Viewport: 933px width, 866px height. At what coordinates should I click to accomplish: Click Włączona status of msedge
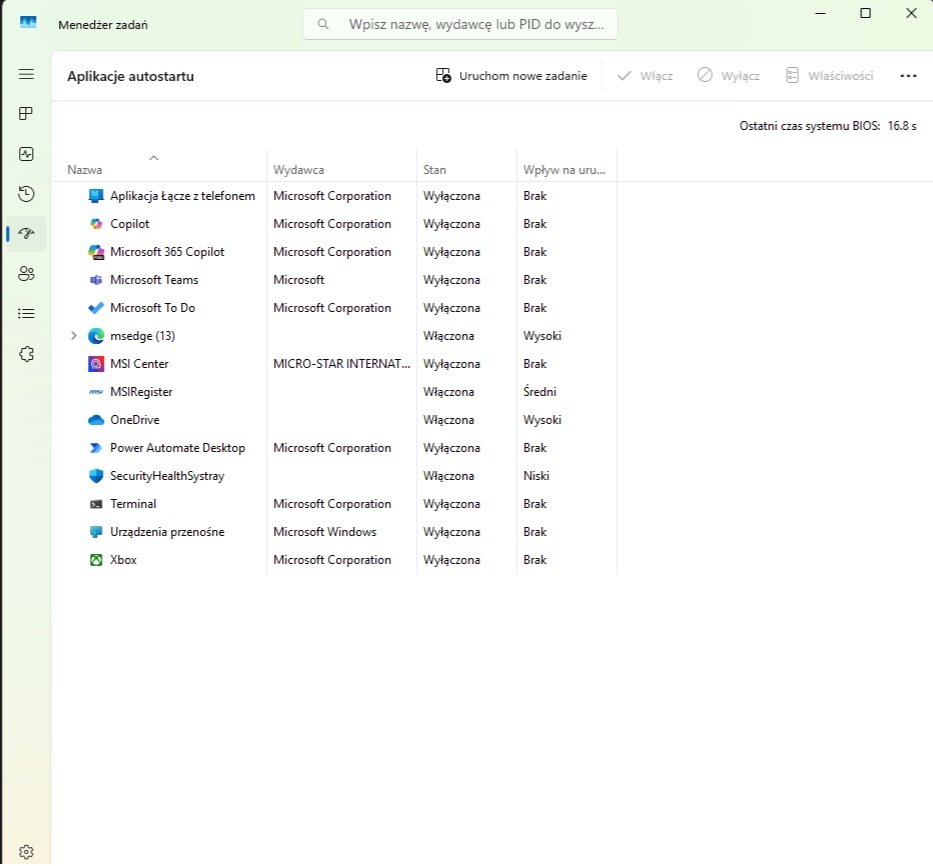[449, 336]
